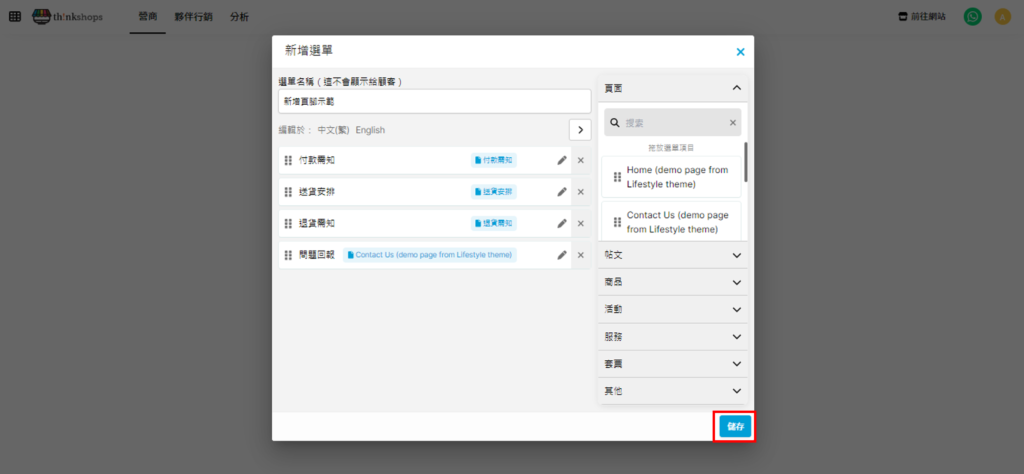Expand the 商品 section

(736, 282)
